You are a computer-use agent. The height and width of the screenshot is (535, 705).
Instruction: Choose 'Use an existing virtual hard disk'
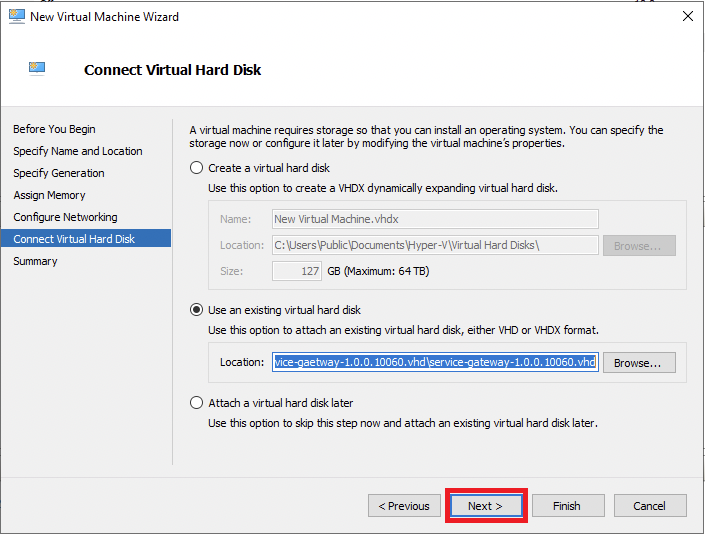[x=197, y=310]
